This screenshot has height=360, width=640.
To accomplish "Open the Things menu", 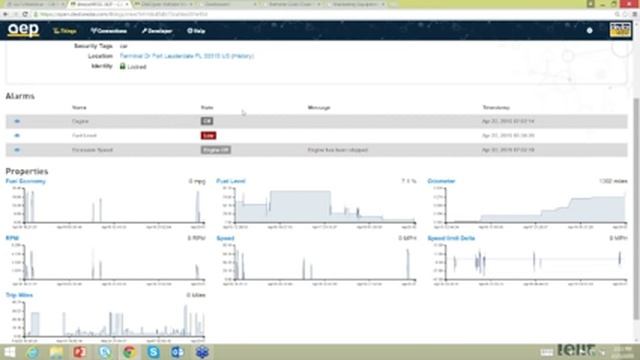I will coord(65,31).
